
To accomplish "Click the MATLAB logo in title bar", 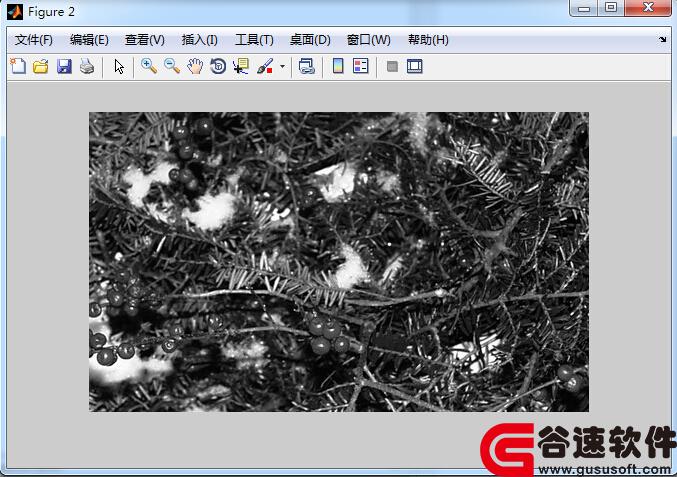I will click(15, 12).
